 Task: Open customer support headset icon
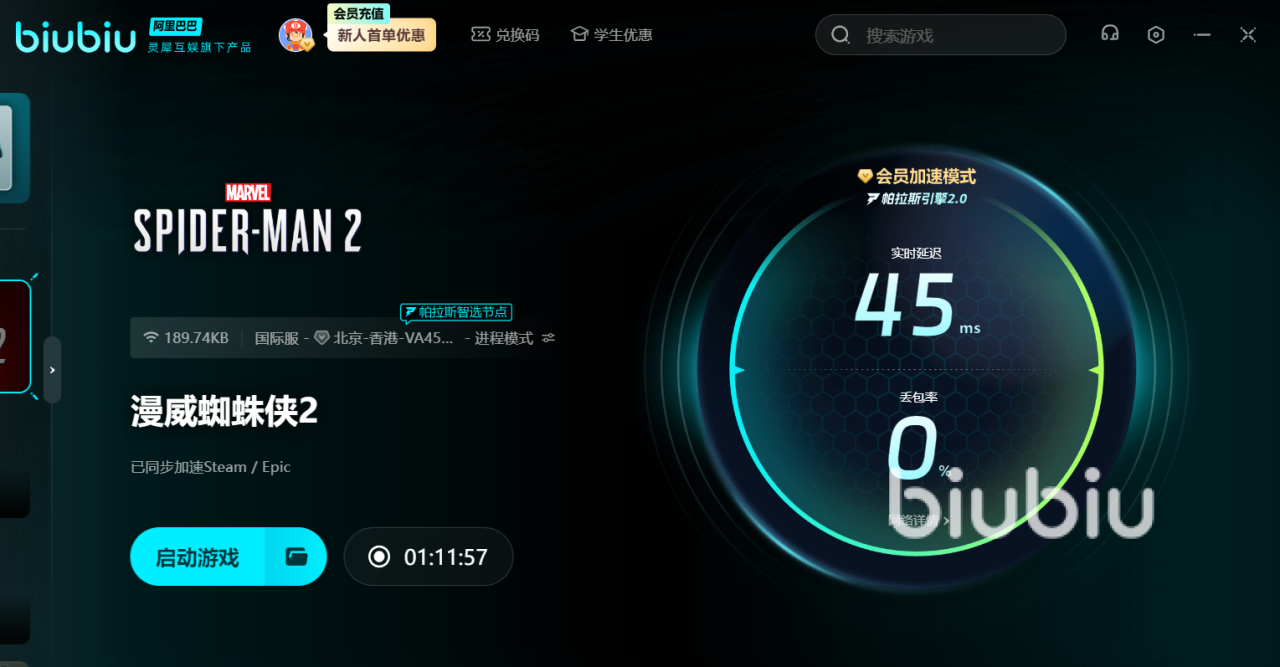click(x=1109, y=34)
